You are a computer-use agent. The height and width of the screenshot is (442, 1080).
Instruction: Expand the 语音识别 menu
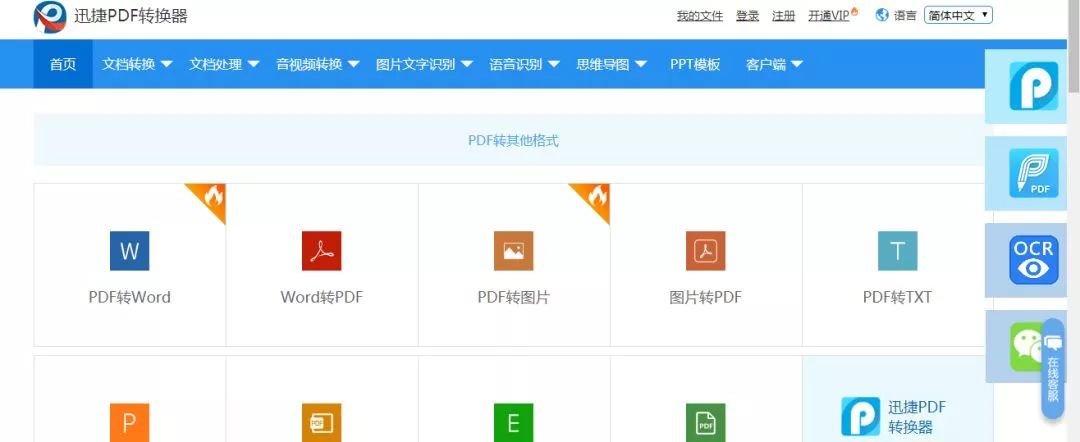click(524, 64)
